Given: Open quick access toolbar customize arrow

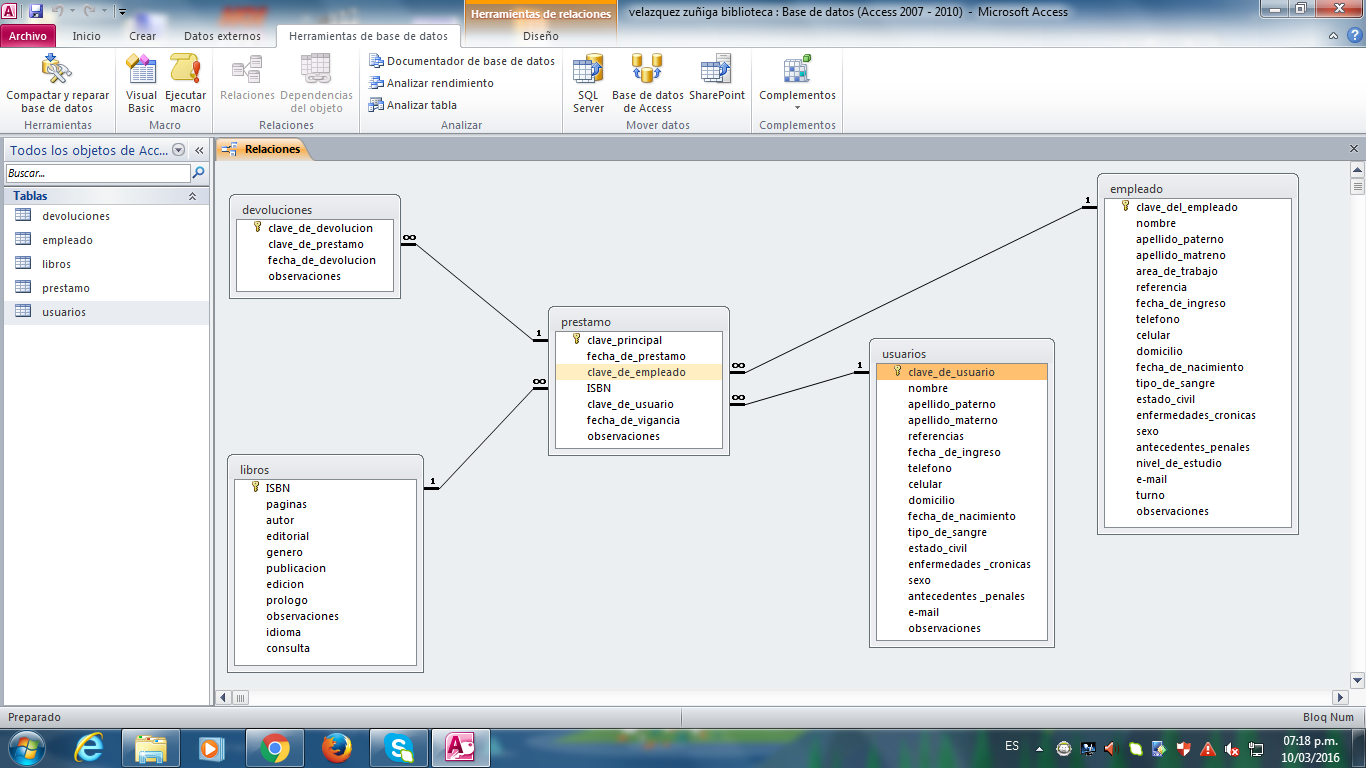Looking at the screenshot, I should click(x=122, y=12).
